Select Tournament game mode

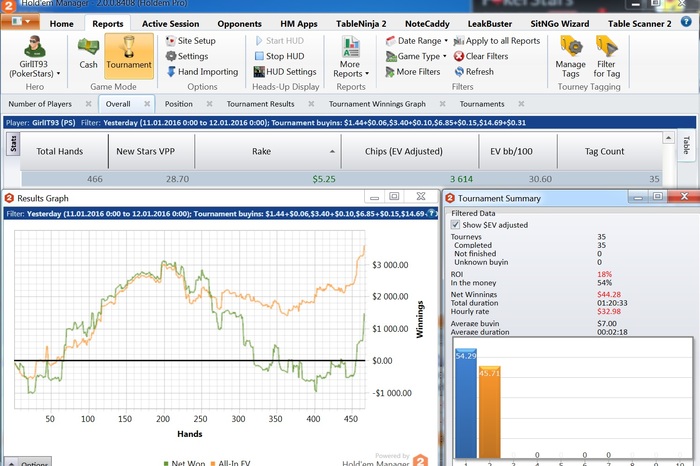pyautogui.click(x=129, y=56)
